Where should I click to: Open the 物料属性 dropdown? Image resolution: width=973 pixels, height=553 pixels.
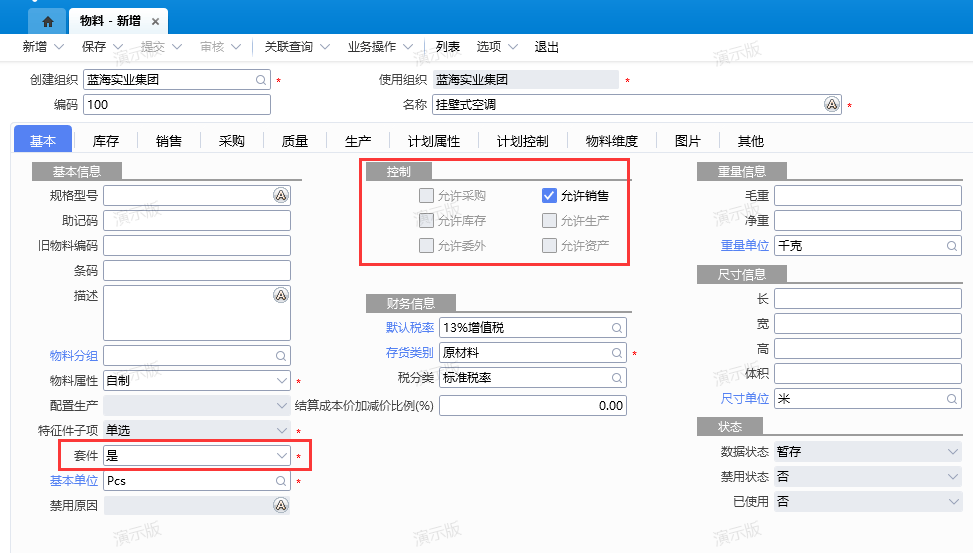[x=282, y=380]
